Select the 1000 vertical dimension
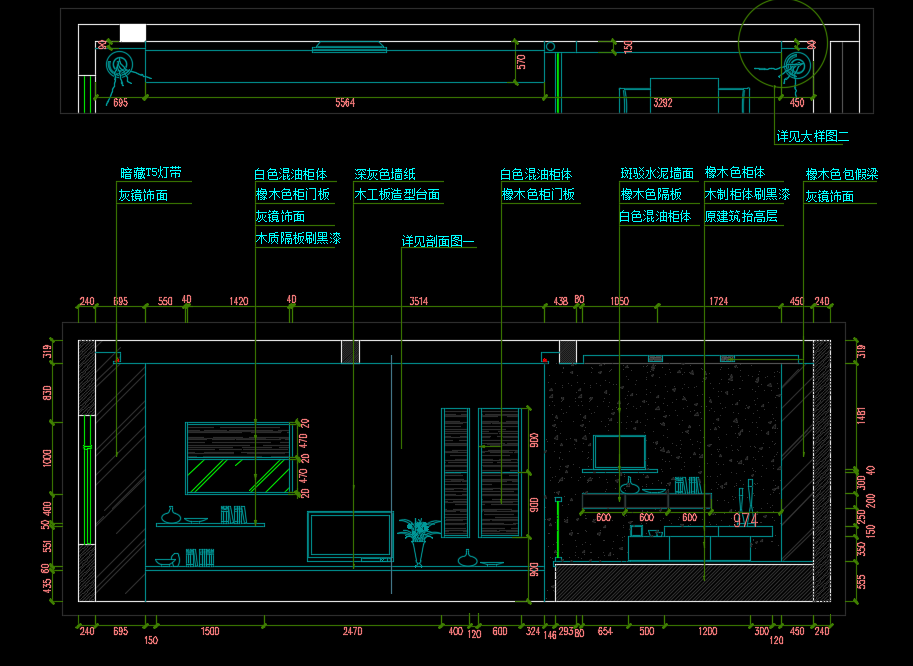Image resolution: width=913 pixels, height=666 pixels. 48,458
